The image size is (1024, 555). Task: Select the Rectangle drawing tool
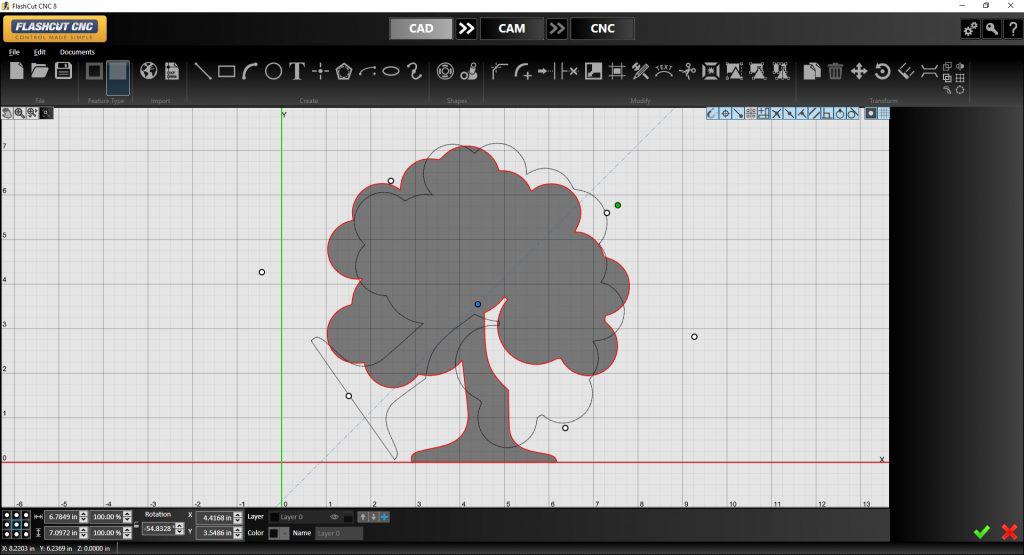click(226, 71)
